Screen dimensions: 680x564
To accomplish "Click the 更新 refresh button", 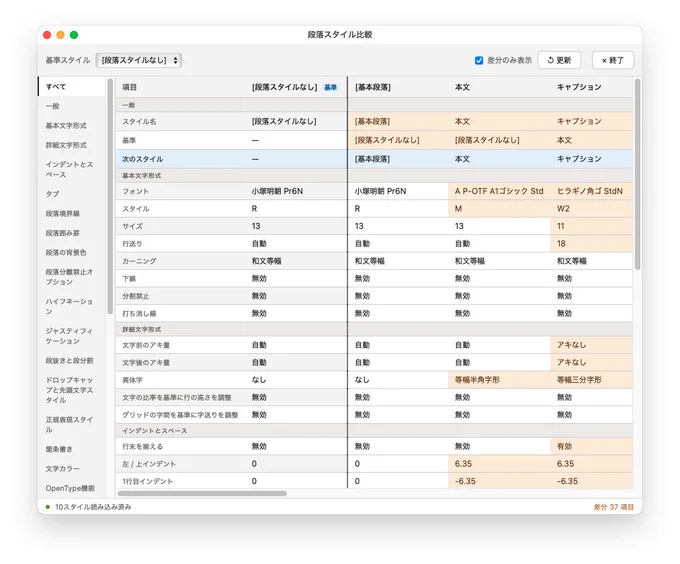I will (x=559, y=60).
